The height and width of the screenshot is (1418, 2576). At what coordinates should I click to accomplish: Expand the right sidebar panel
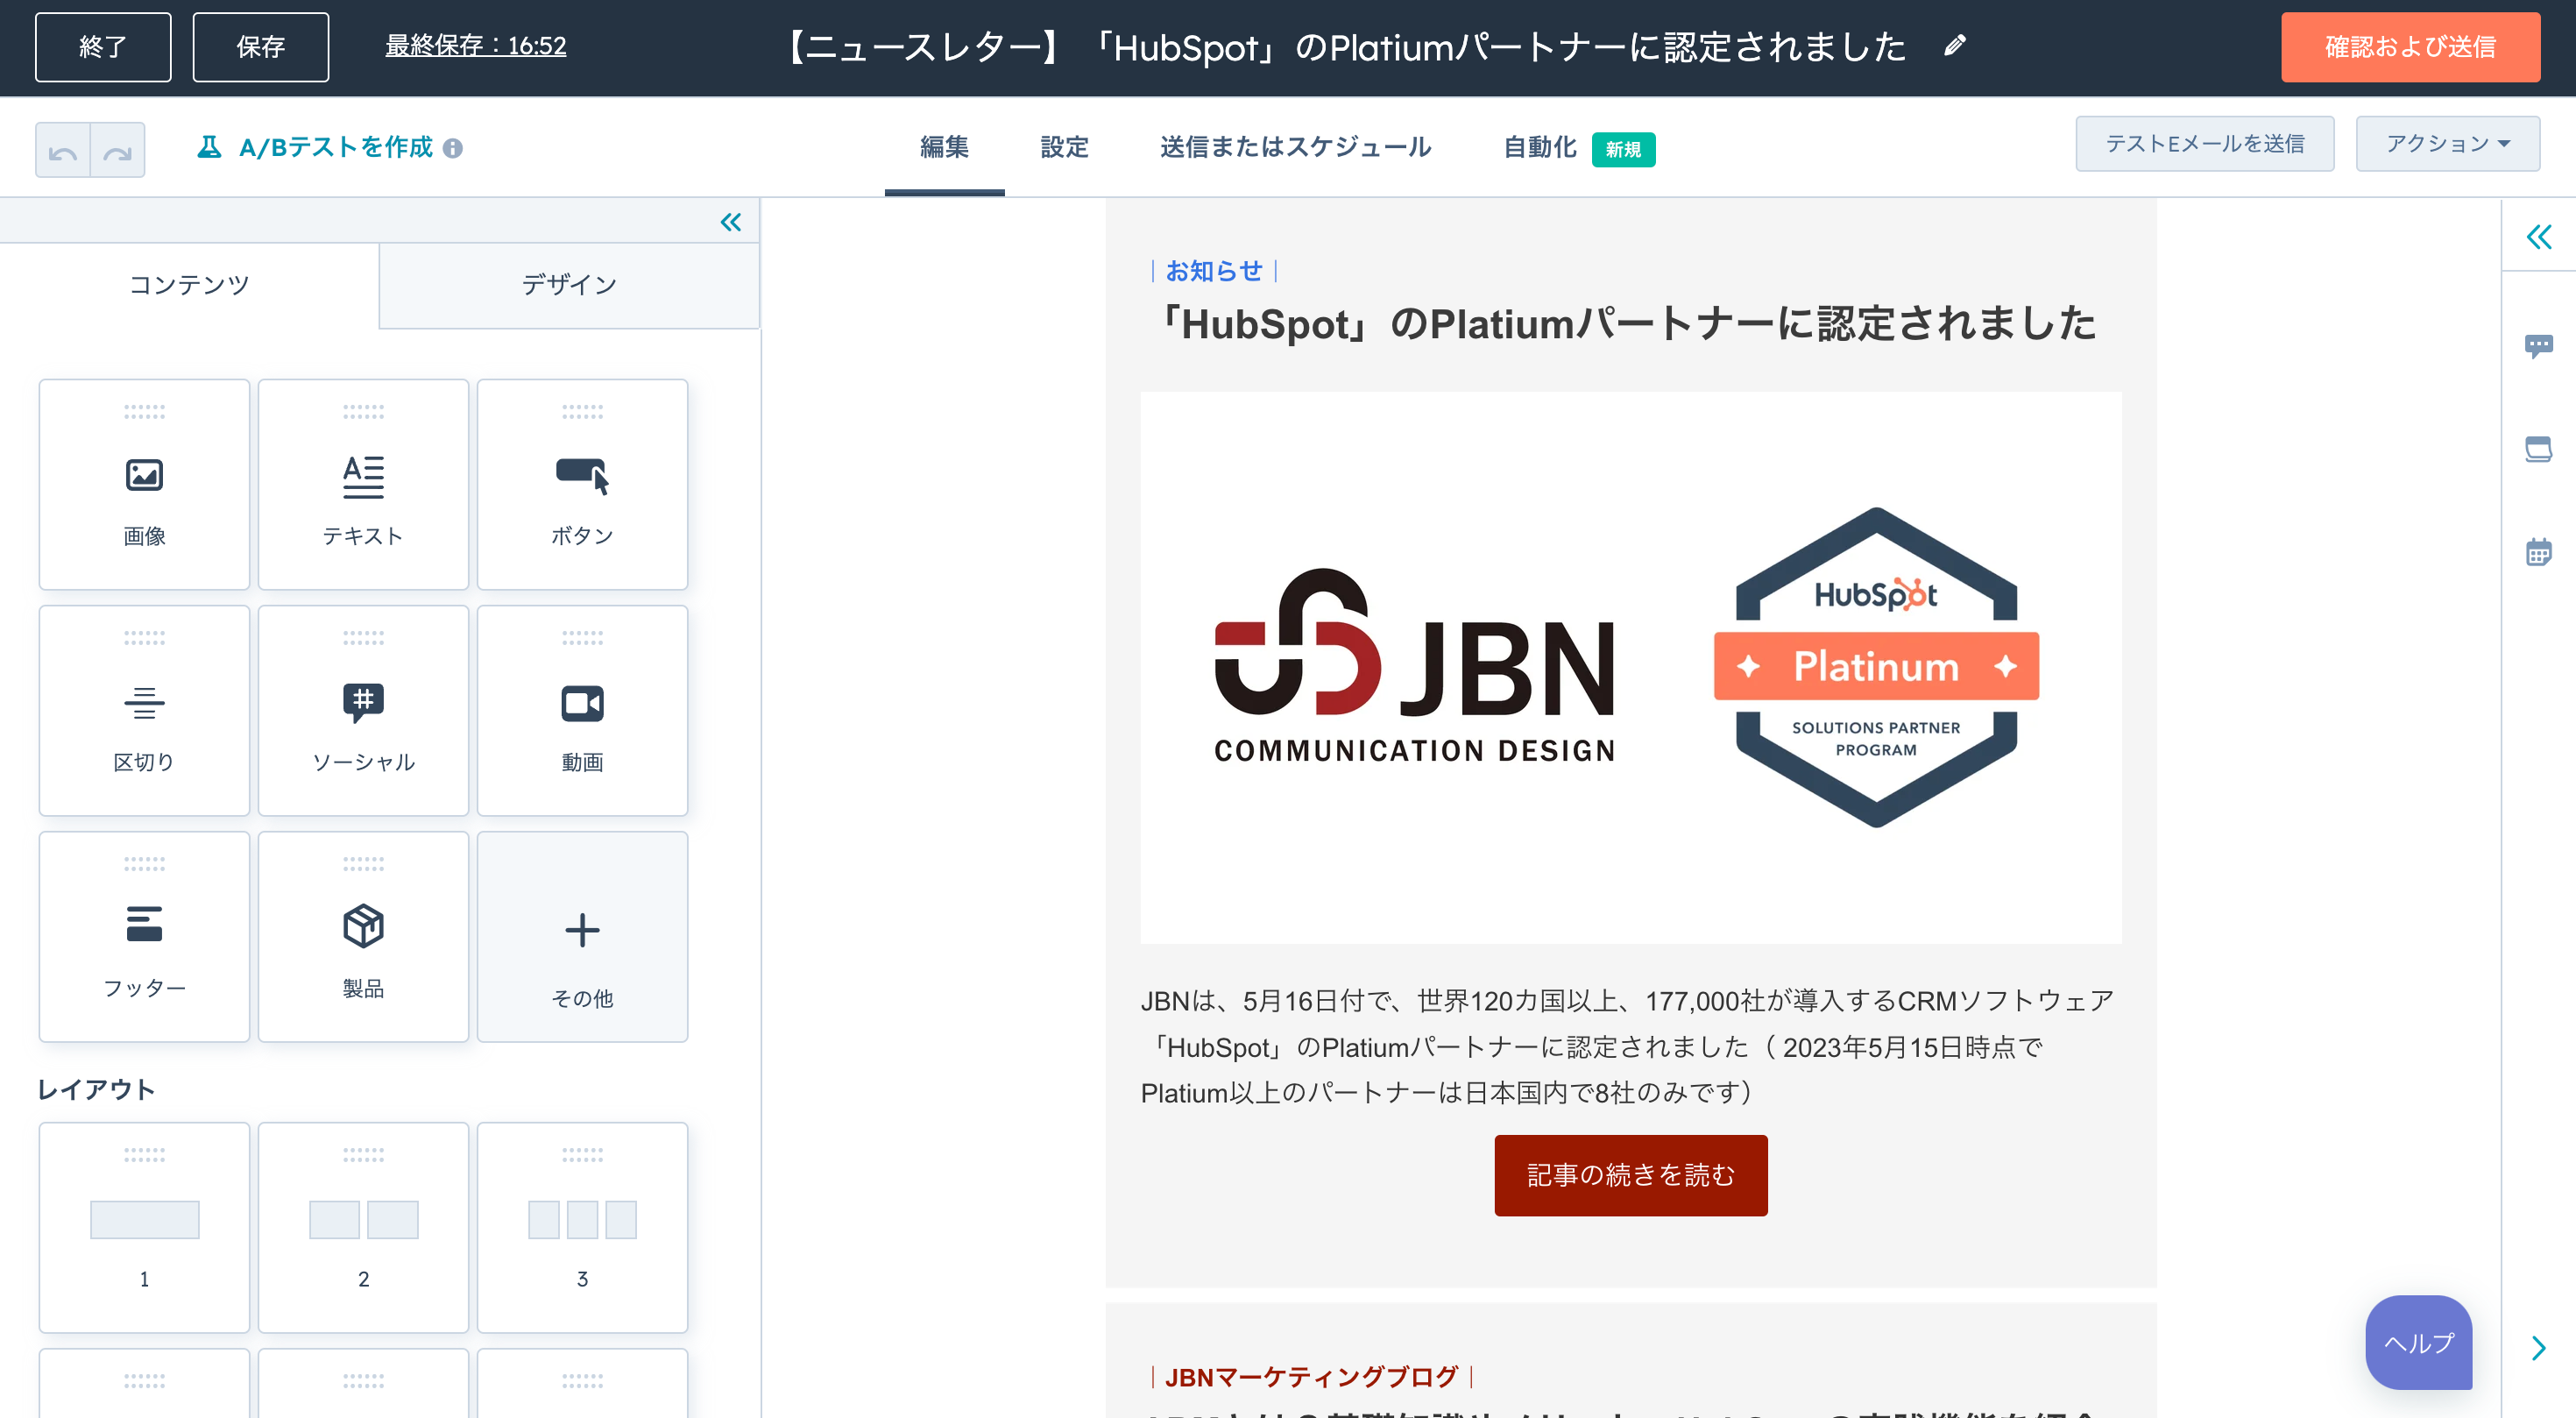(2538, 237)
